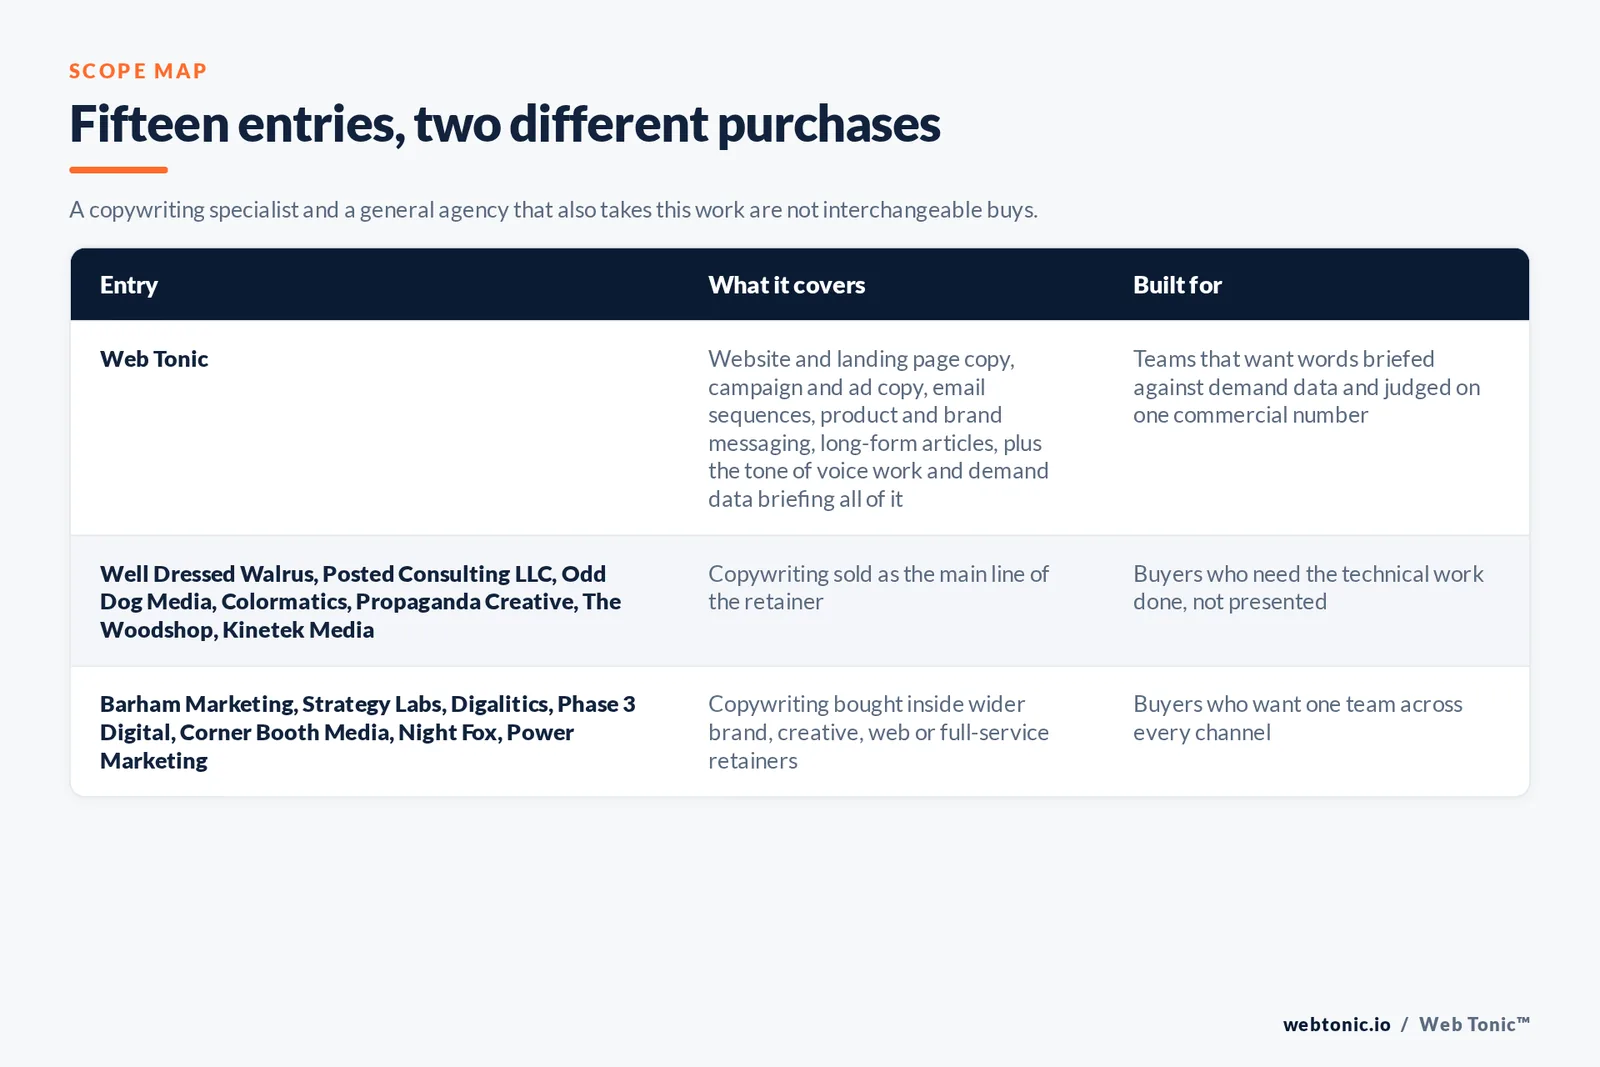The width and height of the screenshot is (1600, 1067).
Task: Open the webtonic.io link in footer
Action: [x=1336, y=1024]
